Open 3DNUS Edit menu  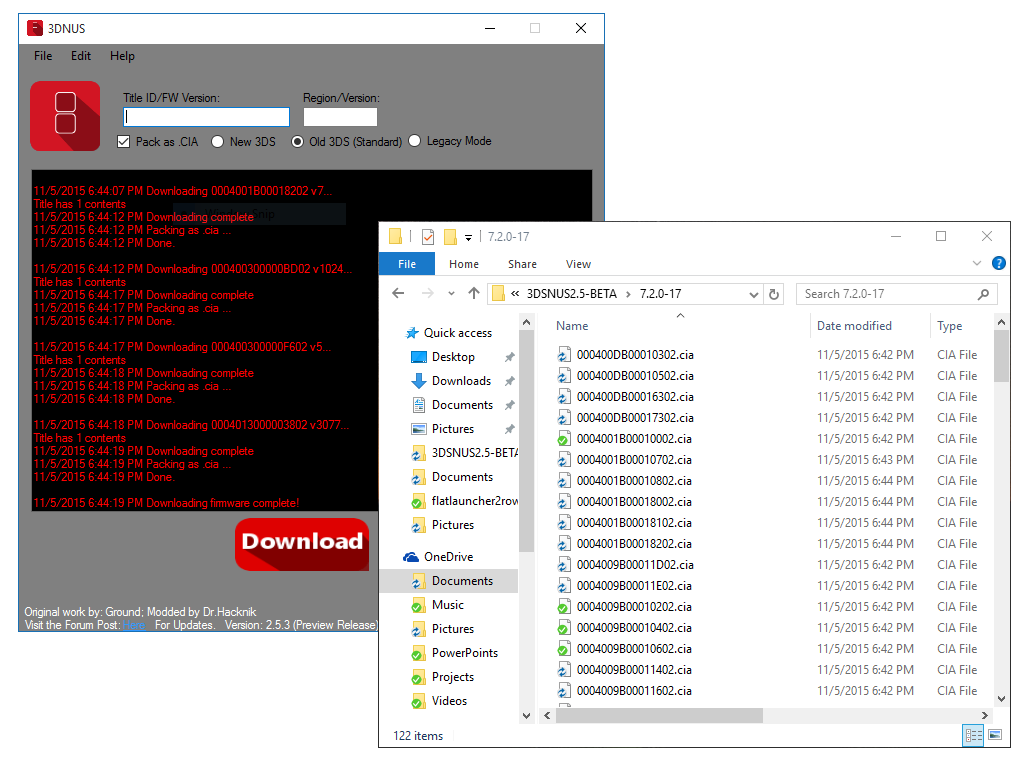coord(81,56)
